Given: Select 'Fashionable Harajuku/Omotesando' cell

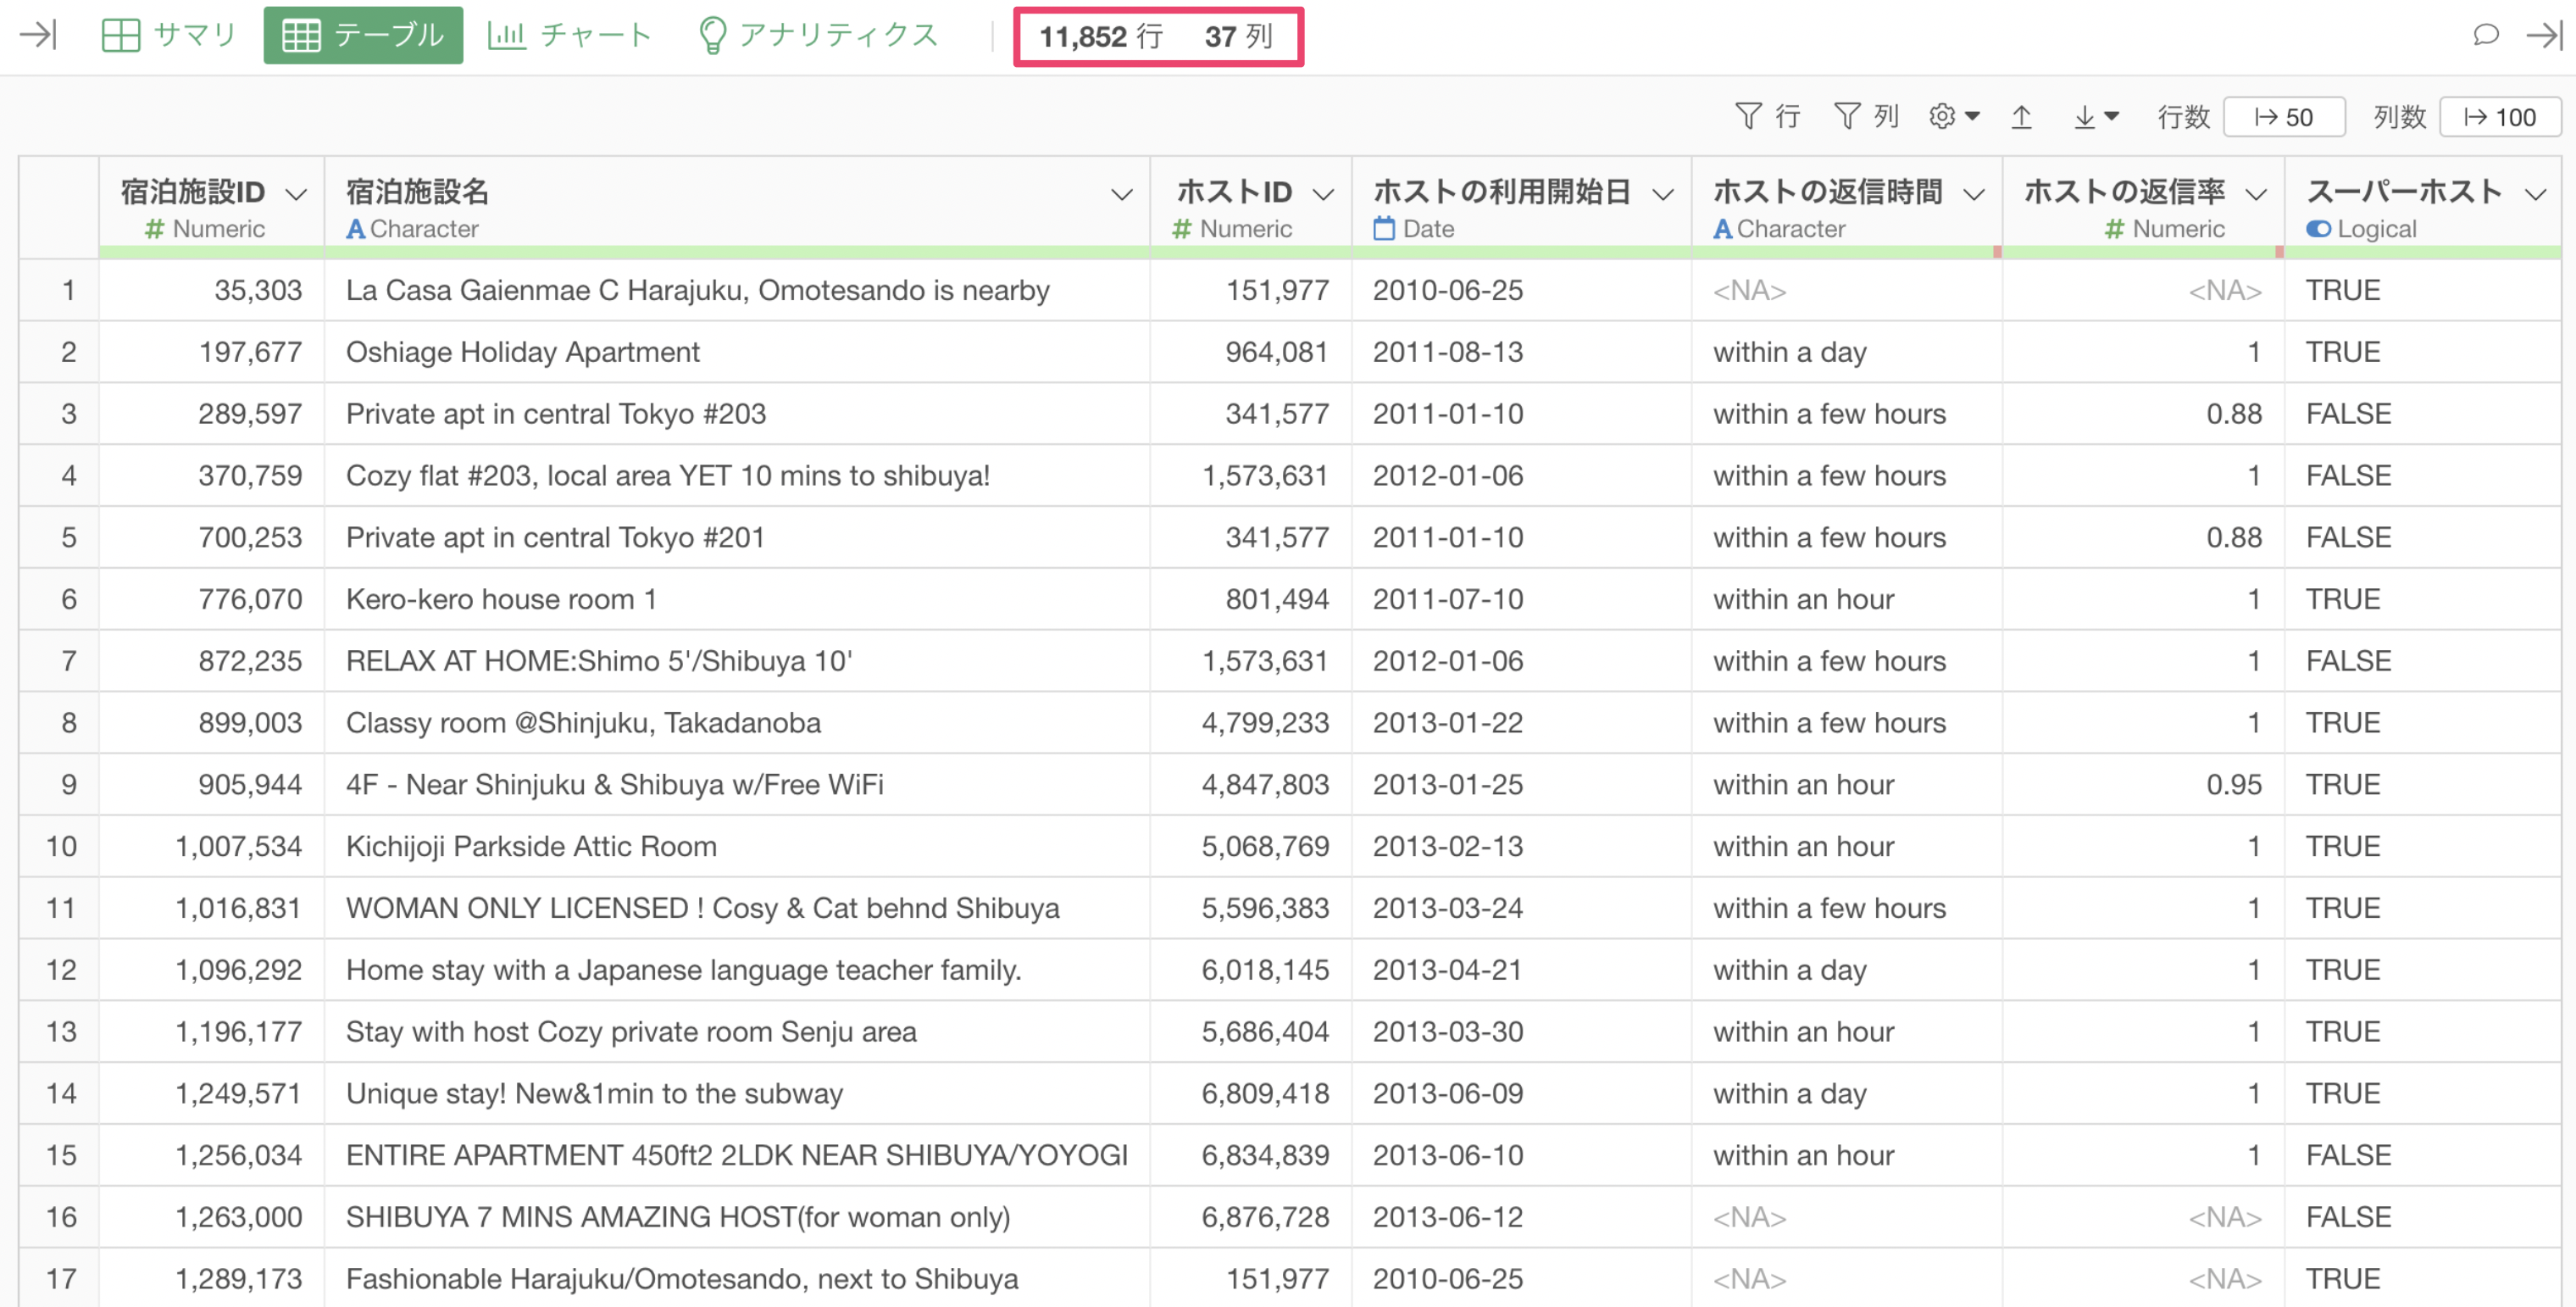Looking at the screenshot, I should [x=737, y=1278].
